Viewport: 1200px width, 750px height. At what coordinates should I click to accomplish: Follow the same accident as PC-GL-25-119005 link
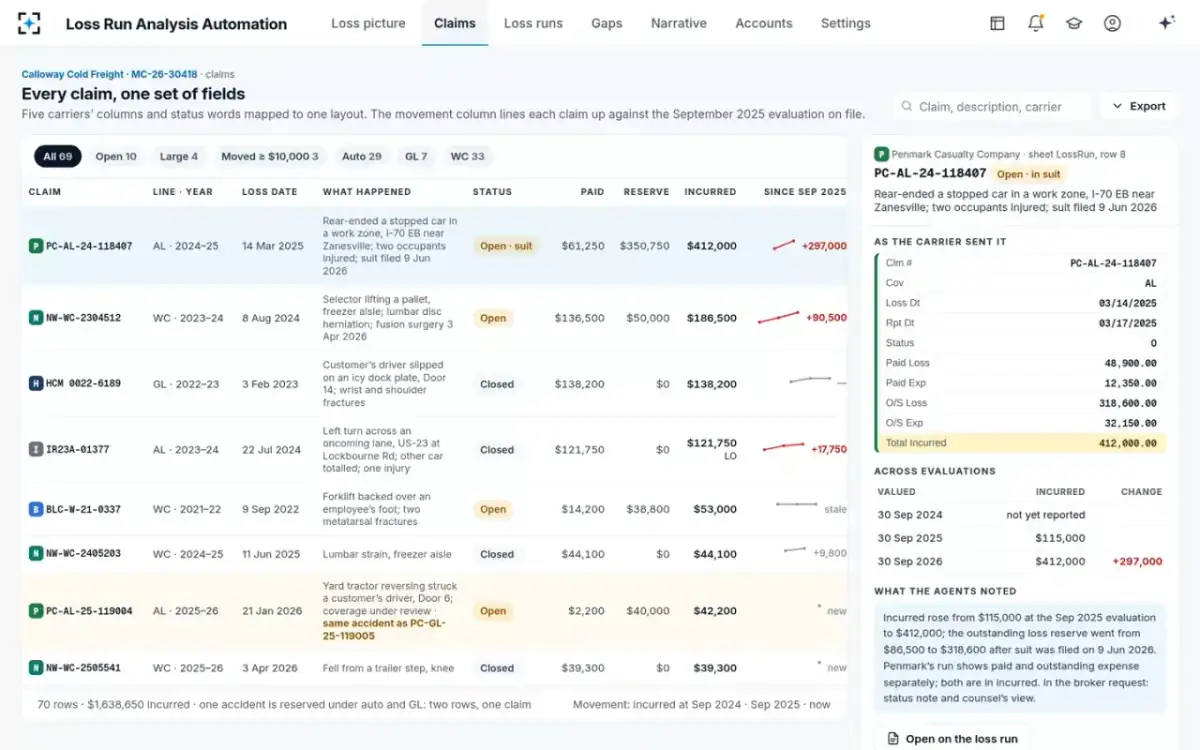pos(383,629)
